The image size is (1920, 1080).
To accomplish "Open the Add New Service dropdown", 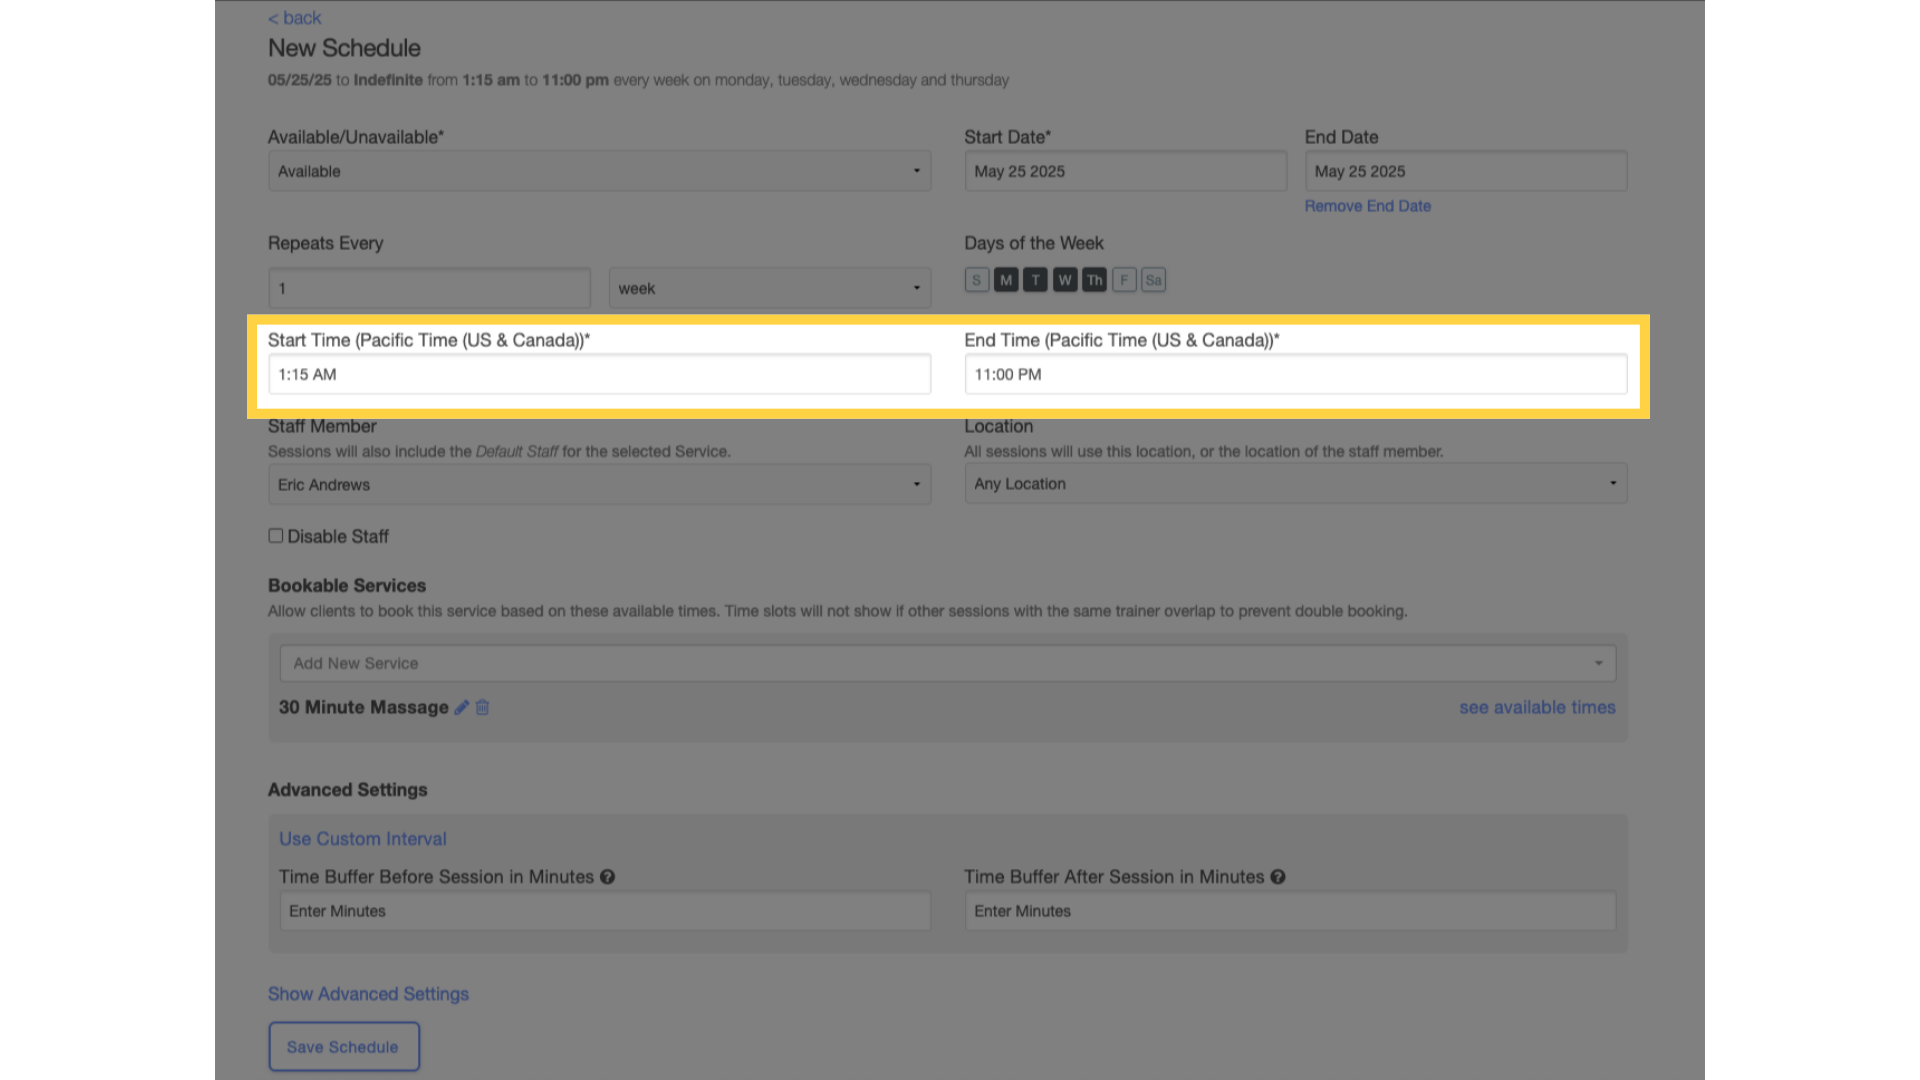I will pyautogui.click(x=947, y=663).
